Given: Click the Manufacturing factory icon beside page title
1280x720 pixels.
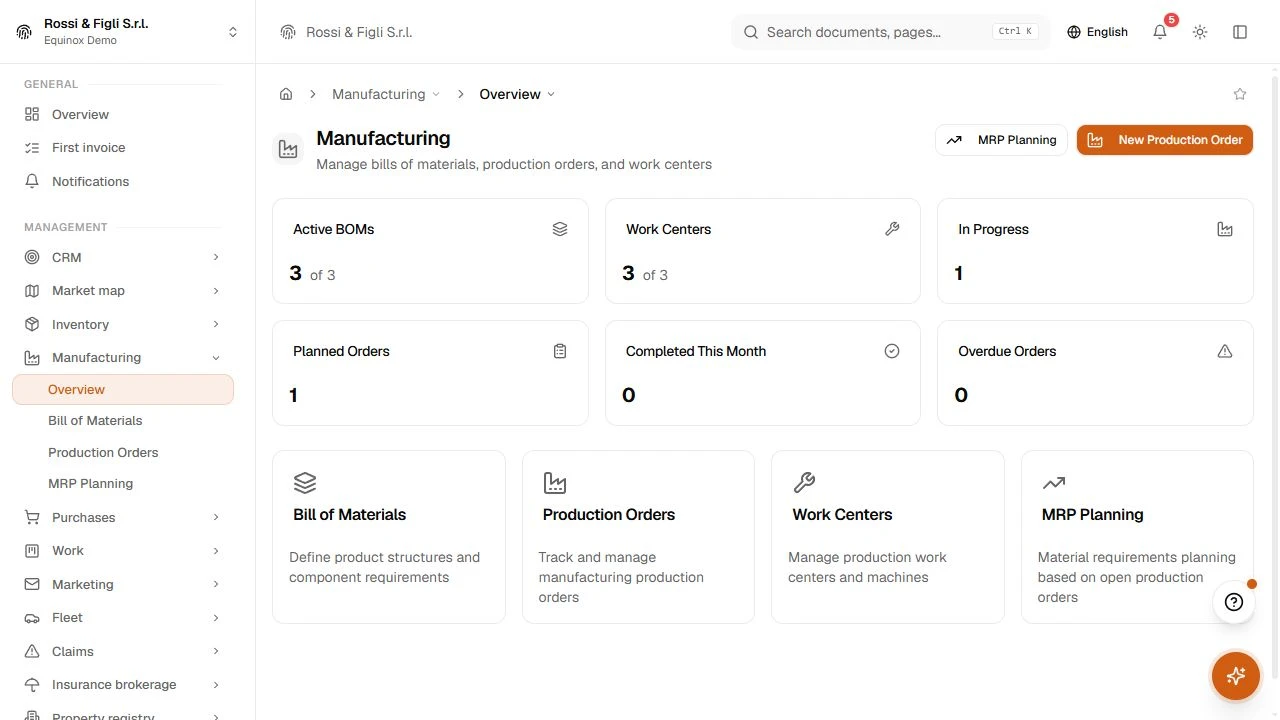Looking at the screenshot, I should click(288, 150).
